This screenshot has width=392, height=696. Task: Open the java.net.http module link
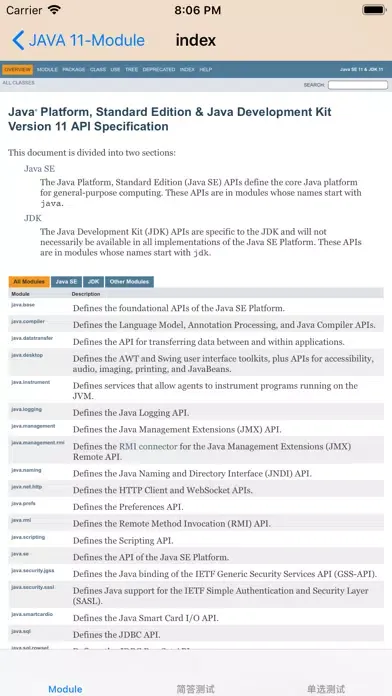pos(27,487)
